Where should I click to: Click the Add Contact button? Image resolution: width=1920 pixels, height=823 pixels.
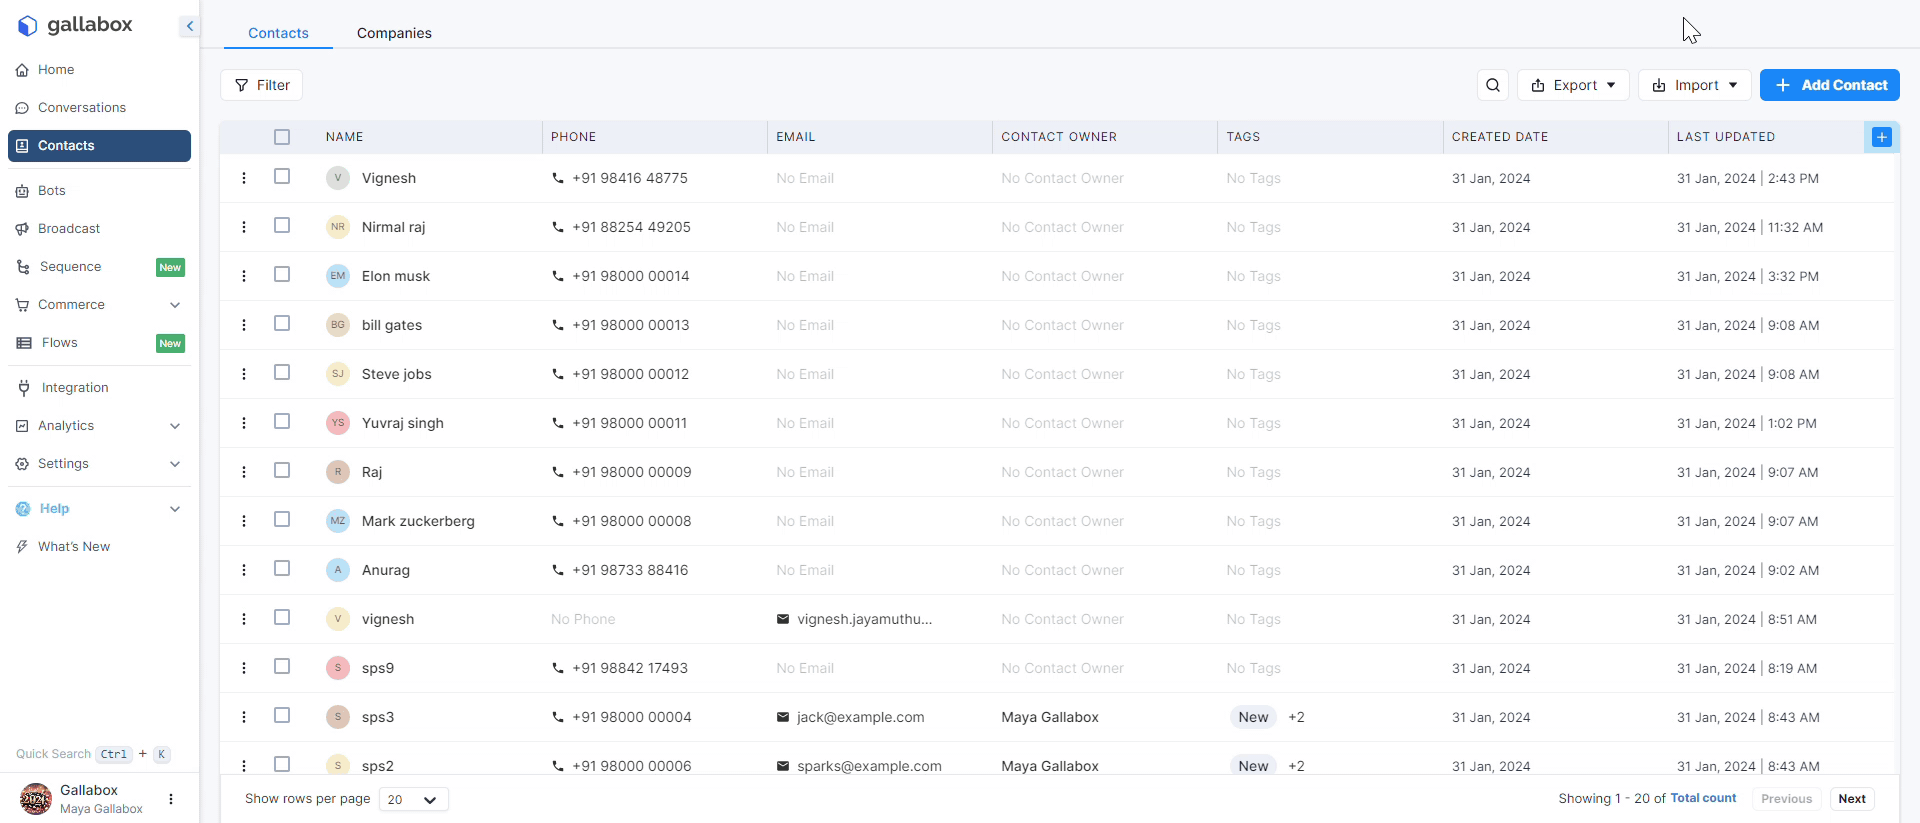tap(1829, 85)
